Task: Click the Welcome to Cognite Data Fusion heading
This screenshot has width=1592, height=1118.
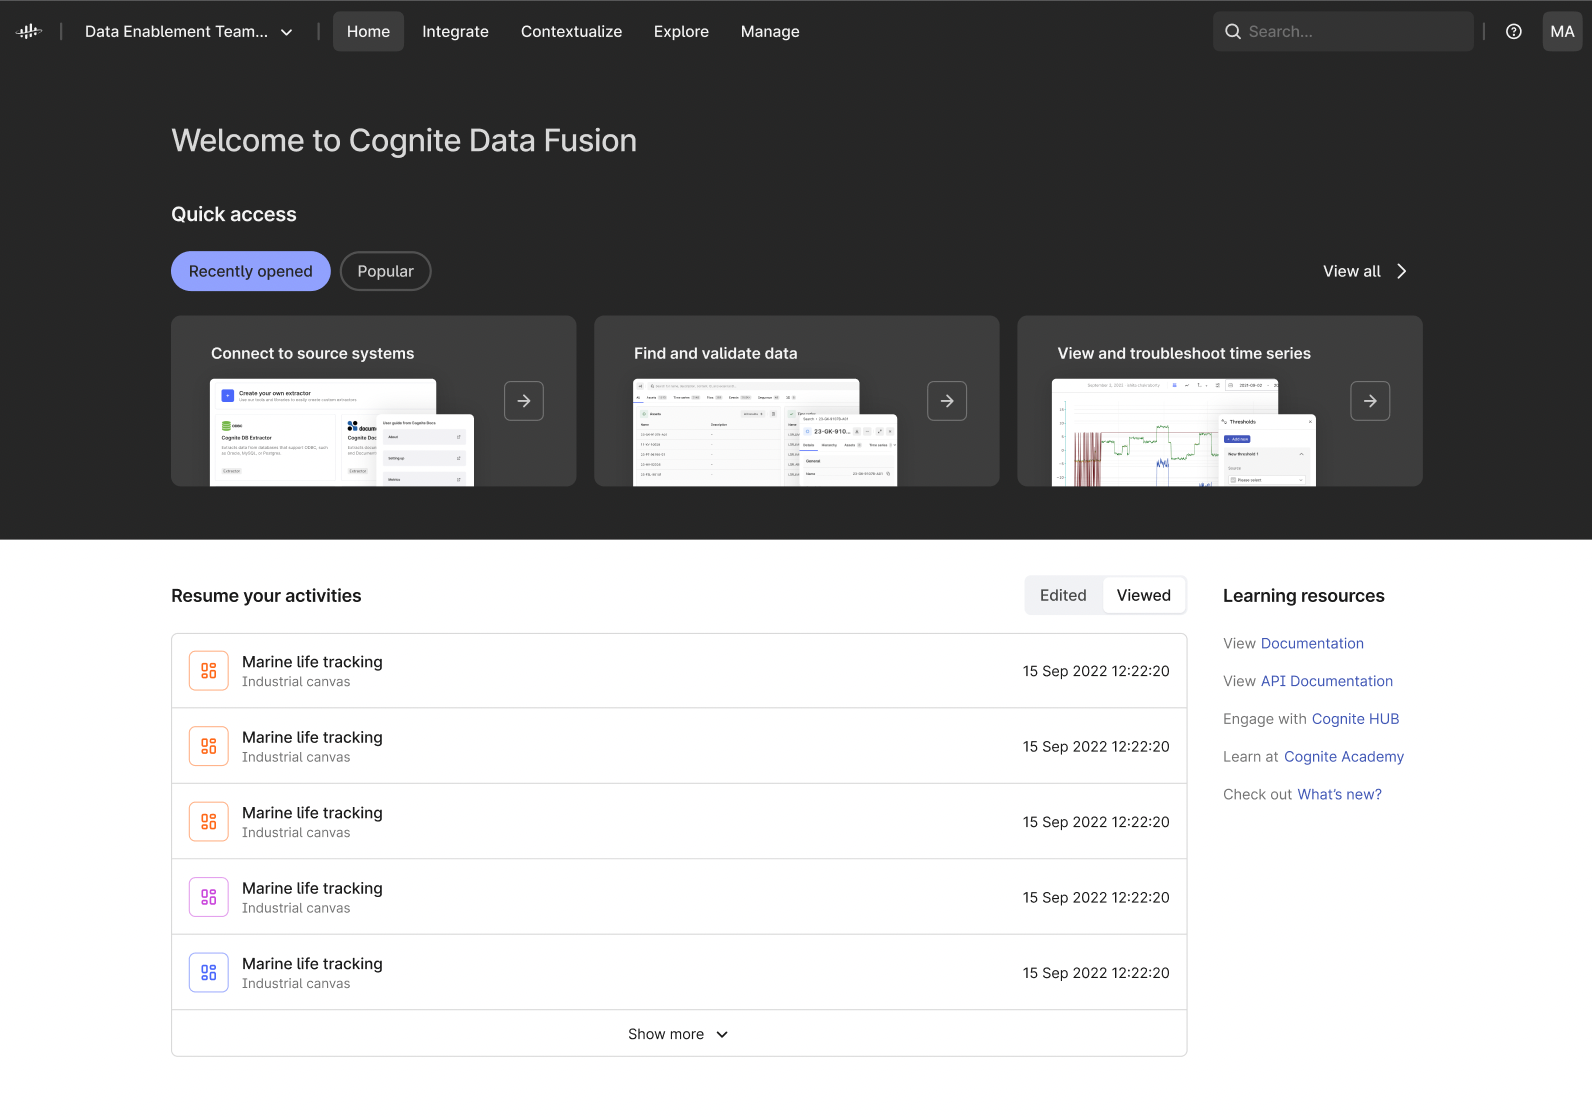Action: click(x=404, y=141)
